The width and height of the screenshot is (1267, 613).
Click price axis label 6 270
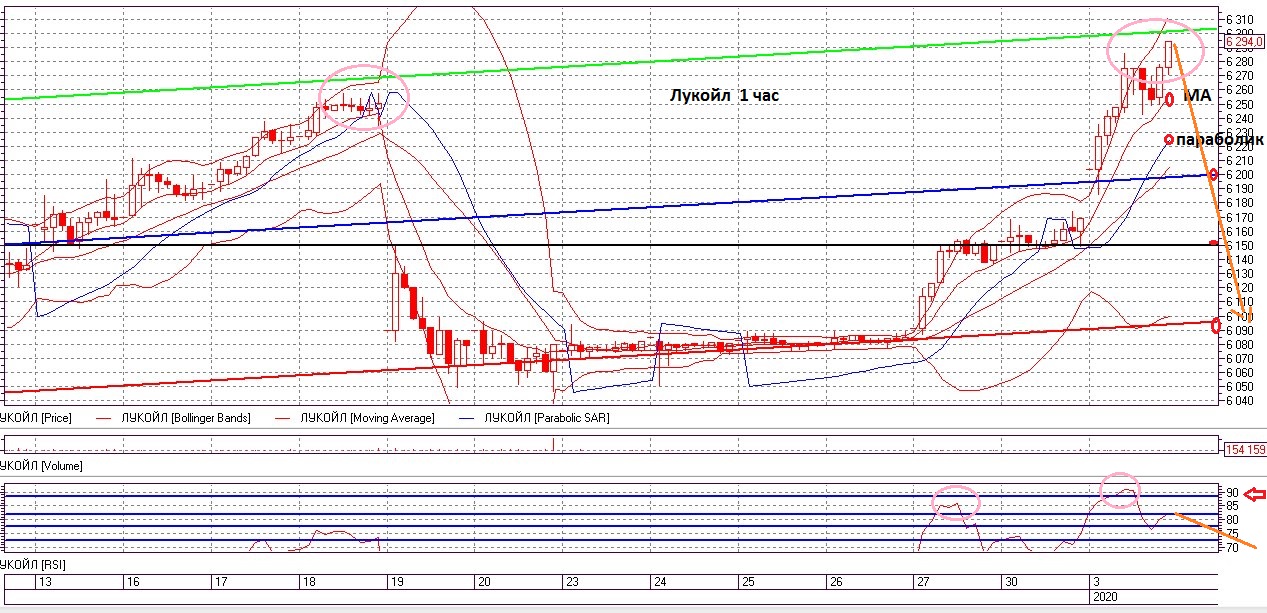(x=1240, y=76)
